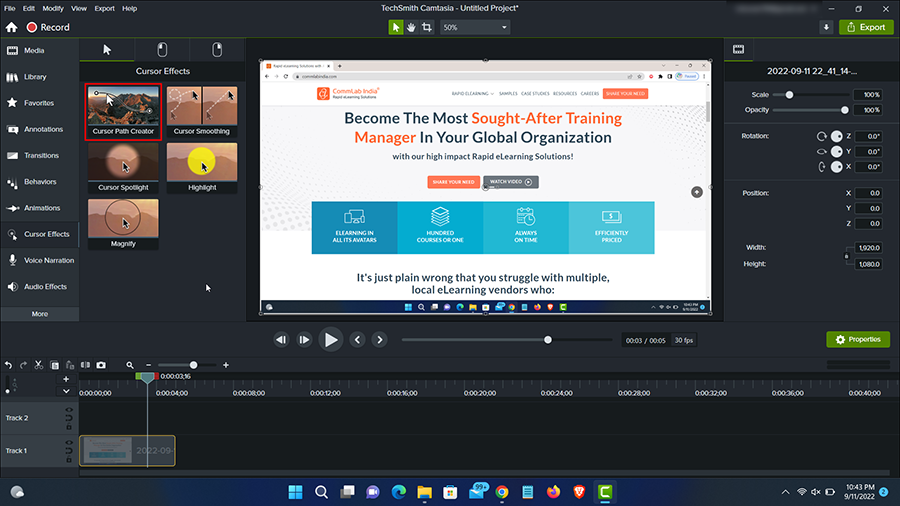Viewport: 900px width, 506px height.
Task: Select the visual properties tab
Action: point(739,50)
